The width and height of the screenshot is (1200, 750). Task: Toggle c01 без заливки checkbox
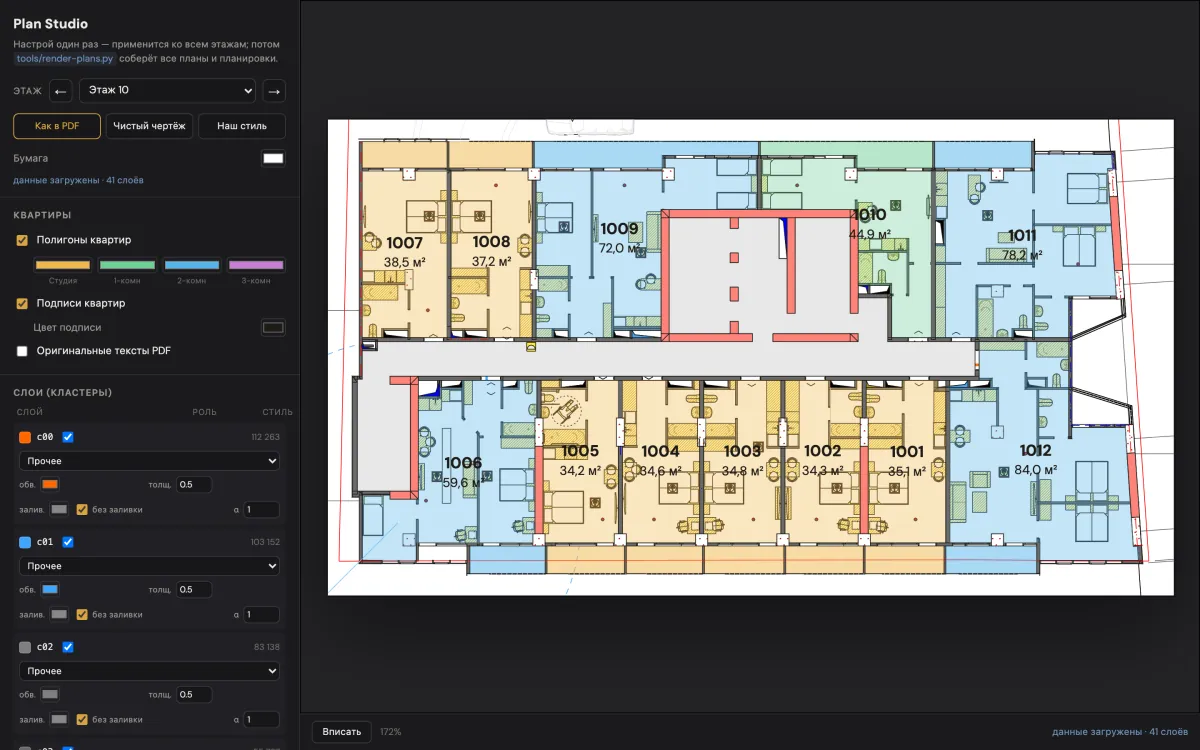(x=82, y=614)
